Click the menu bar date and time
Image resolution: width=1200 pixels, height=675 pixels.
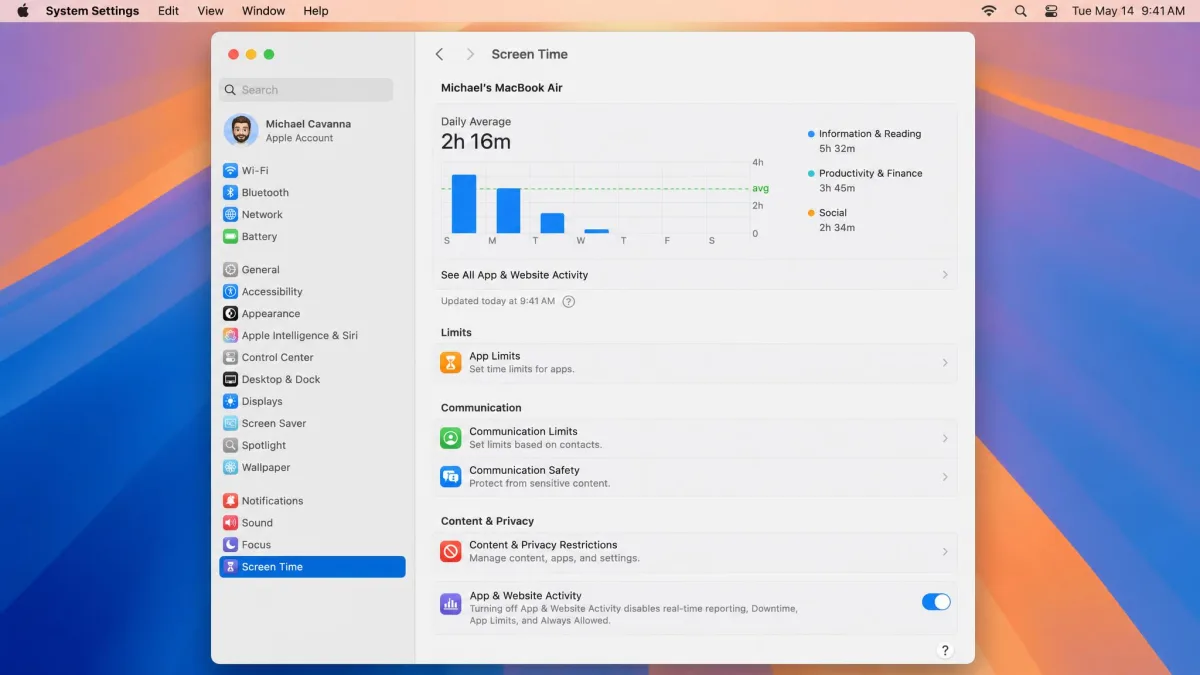click(x=1128, y=11)
